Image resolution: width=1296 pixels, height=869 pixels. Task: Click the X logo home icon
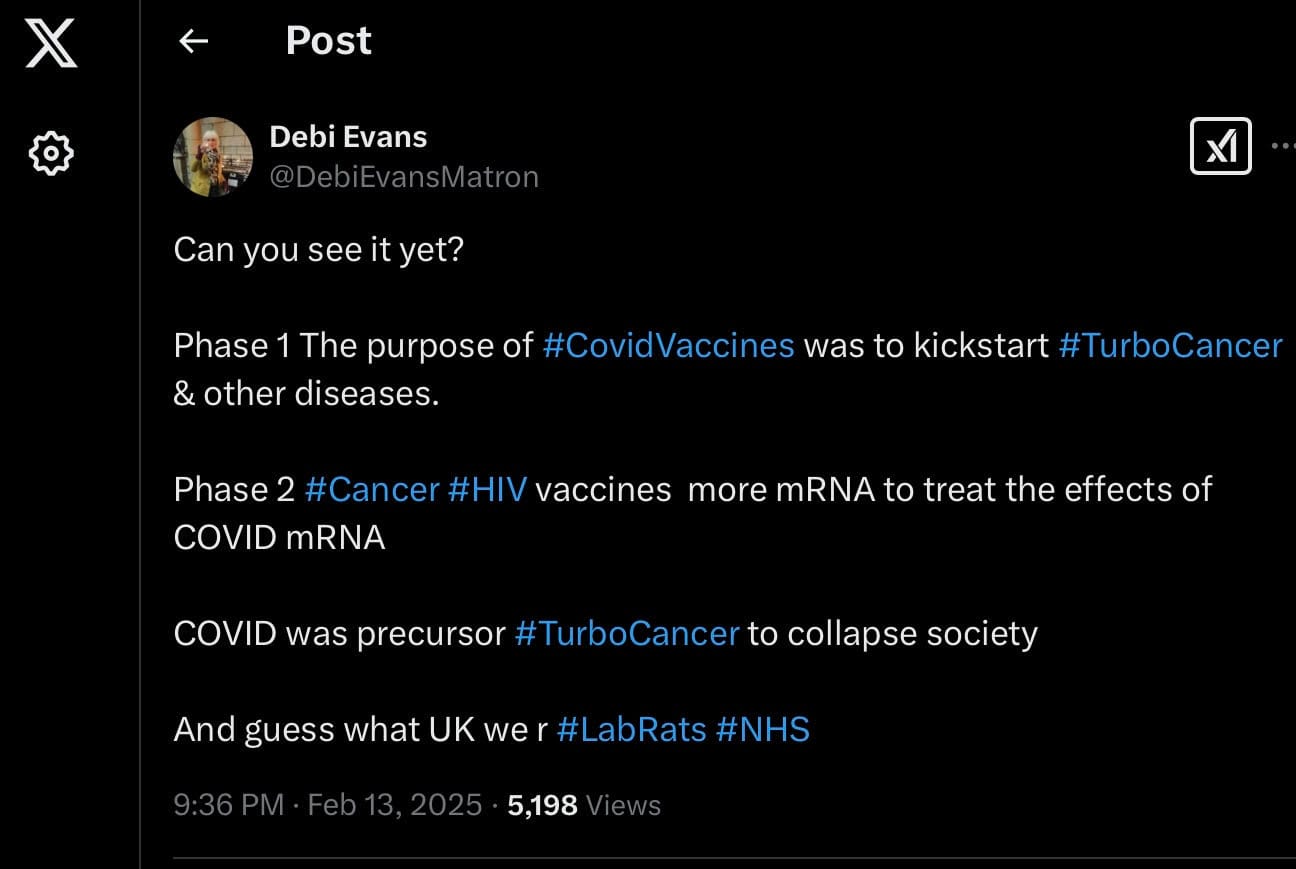[51, 45]
